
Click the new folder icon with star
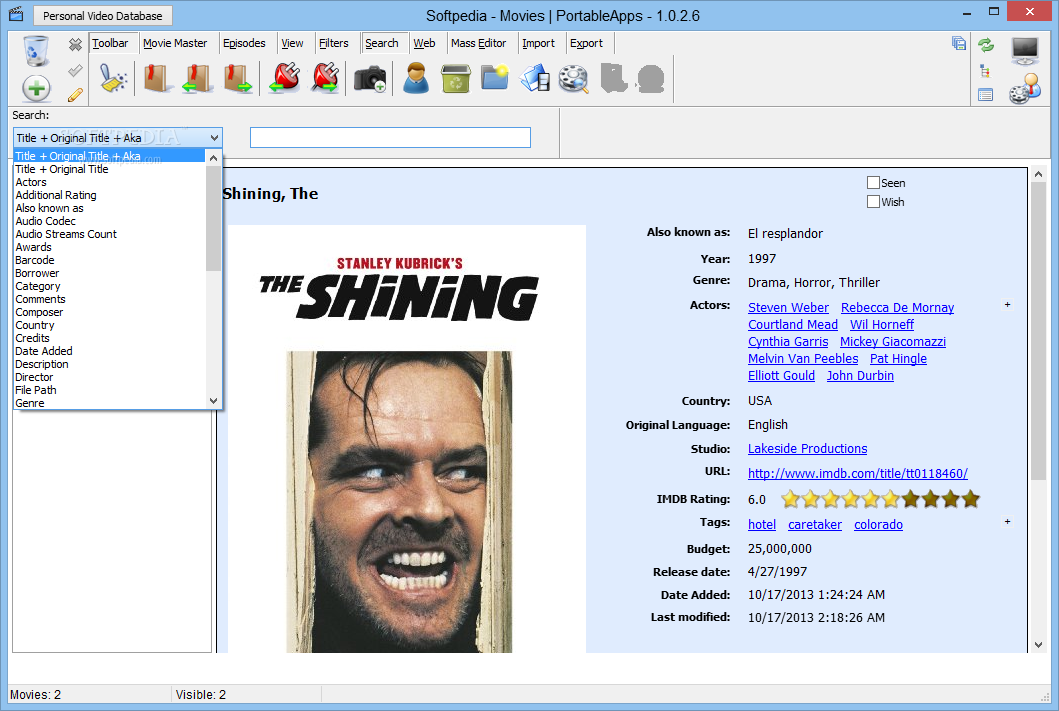coord(495,77)
